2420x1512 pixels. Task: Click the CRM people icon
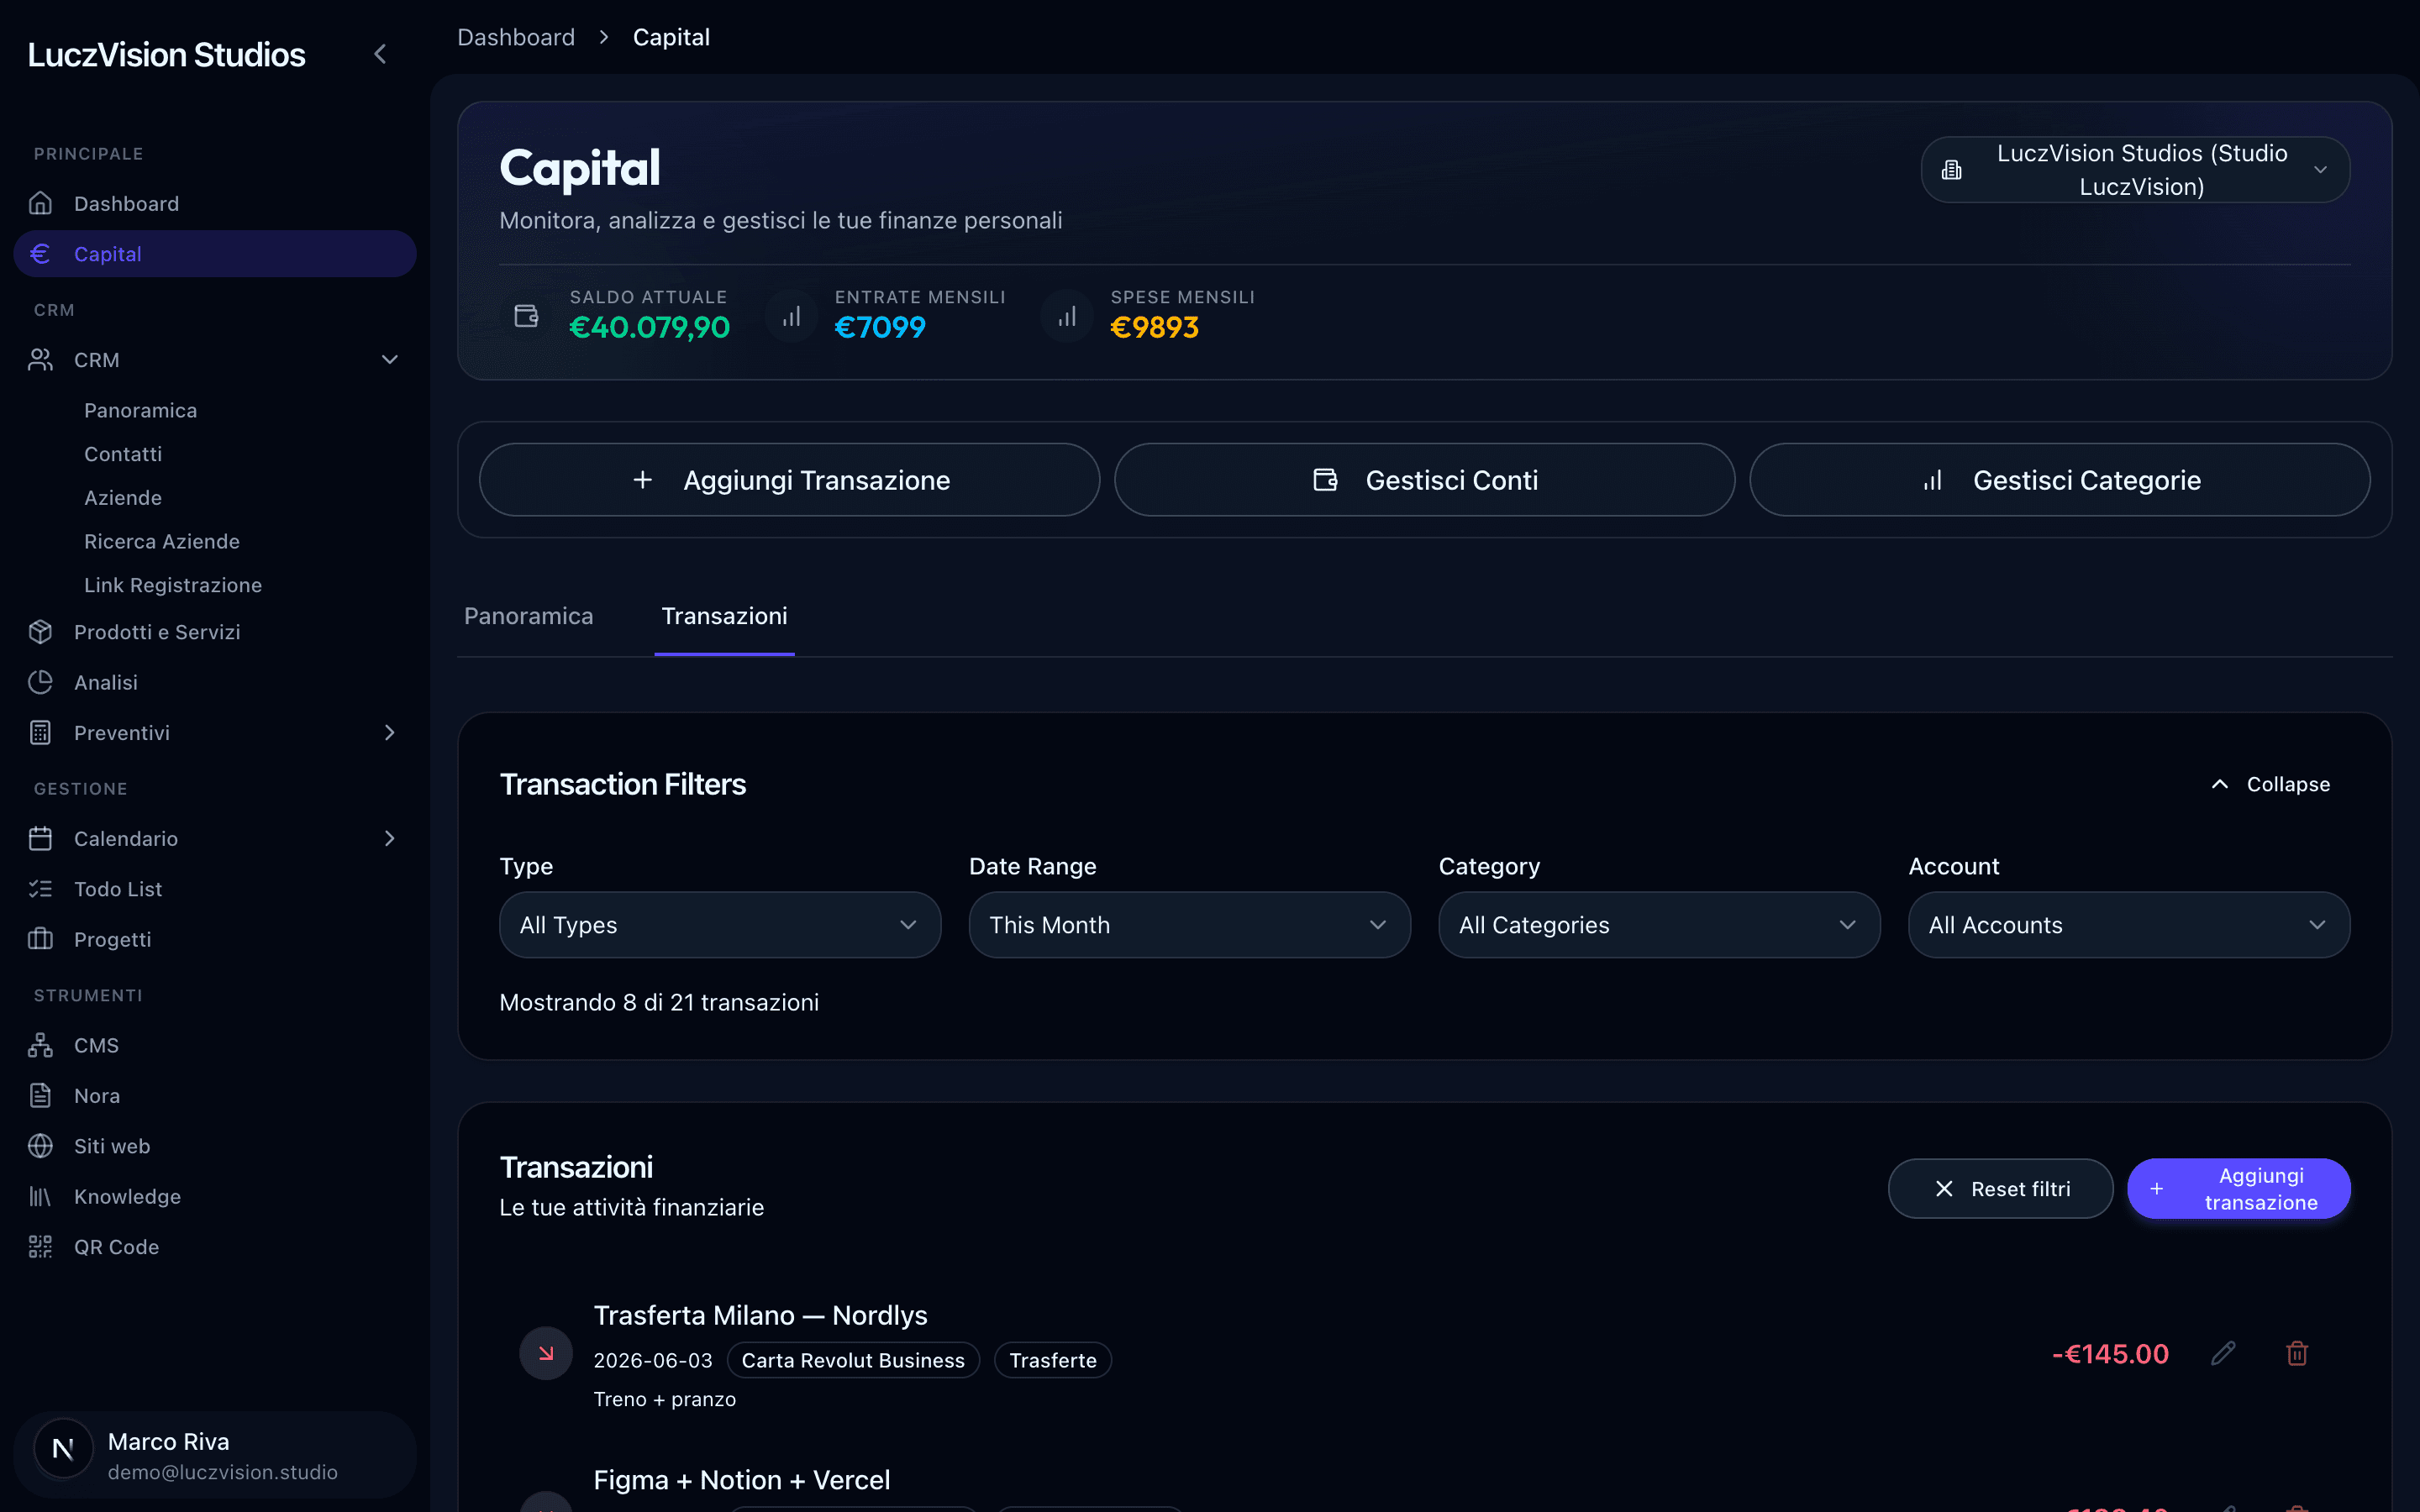coord(40,360)
